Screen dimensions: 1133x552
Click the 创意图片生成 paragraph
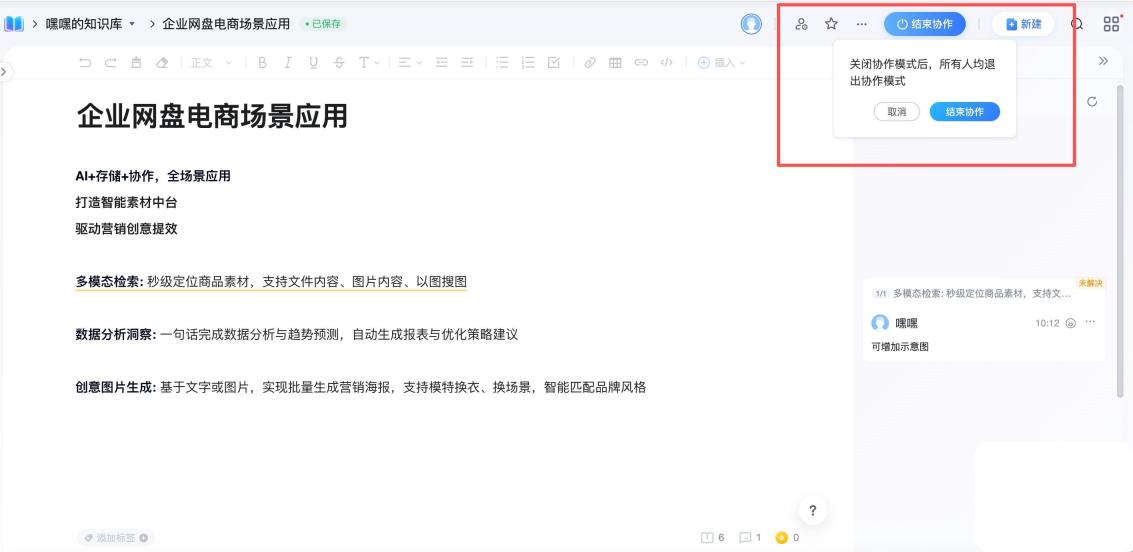[361, 387]
